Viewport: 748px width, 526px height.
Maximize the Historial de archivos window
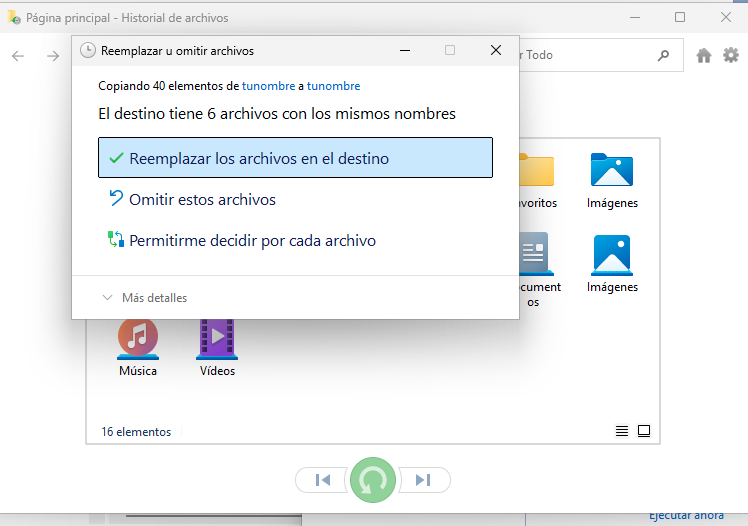click(x=680, y=17)
